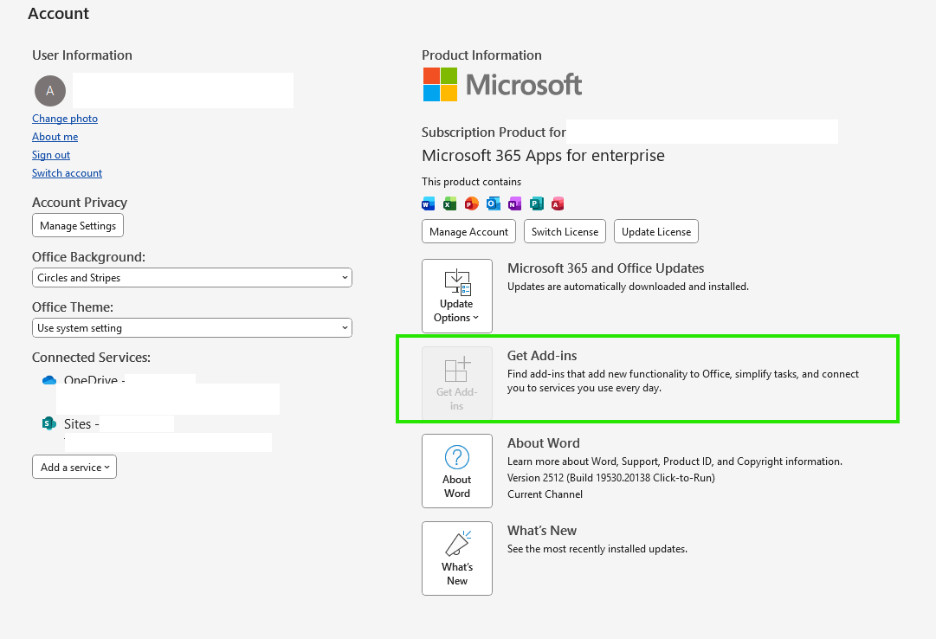Viewport: 936px width, 639px height.
Task: Click the OneDrive entry text in Connected Services
Action: point(95,380)
